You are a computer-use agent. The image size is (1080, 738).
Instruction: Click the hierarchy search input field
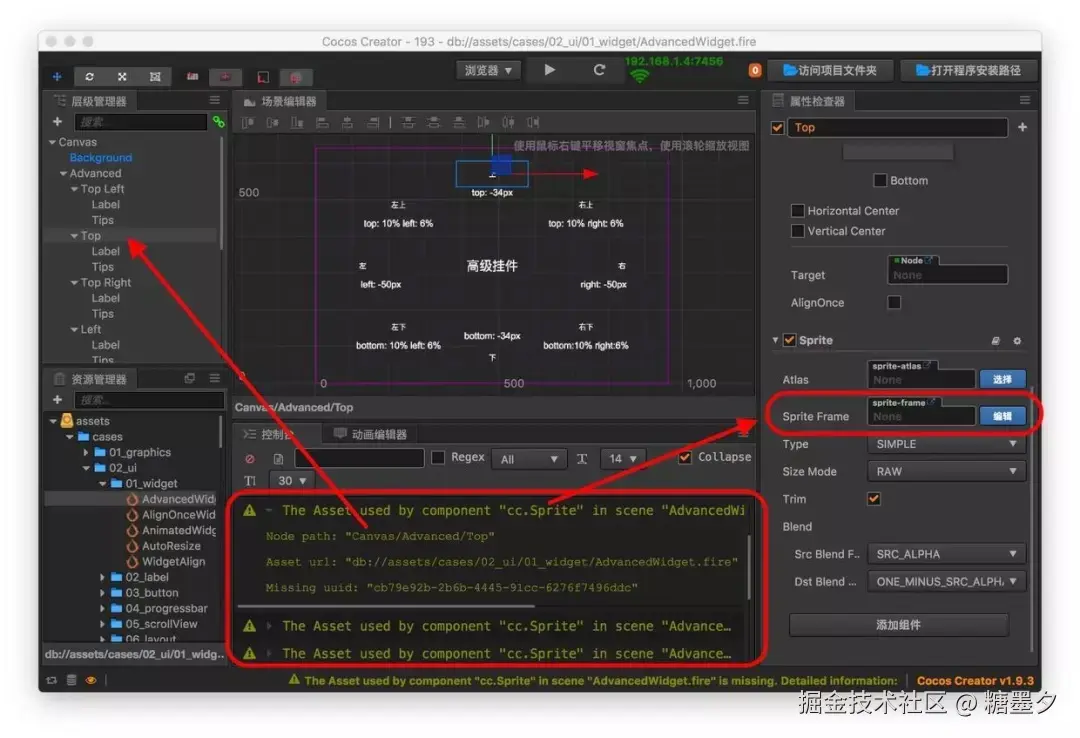[x=141, y=122]
